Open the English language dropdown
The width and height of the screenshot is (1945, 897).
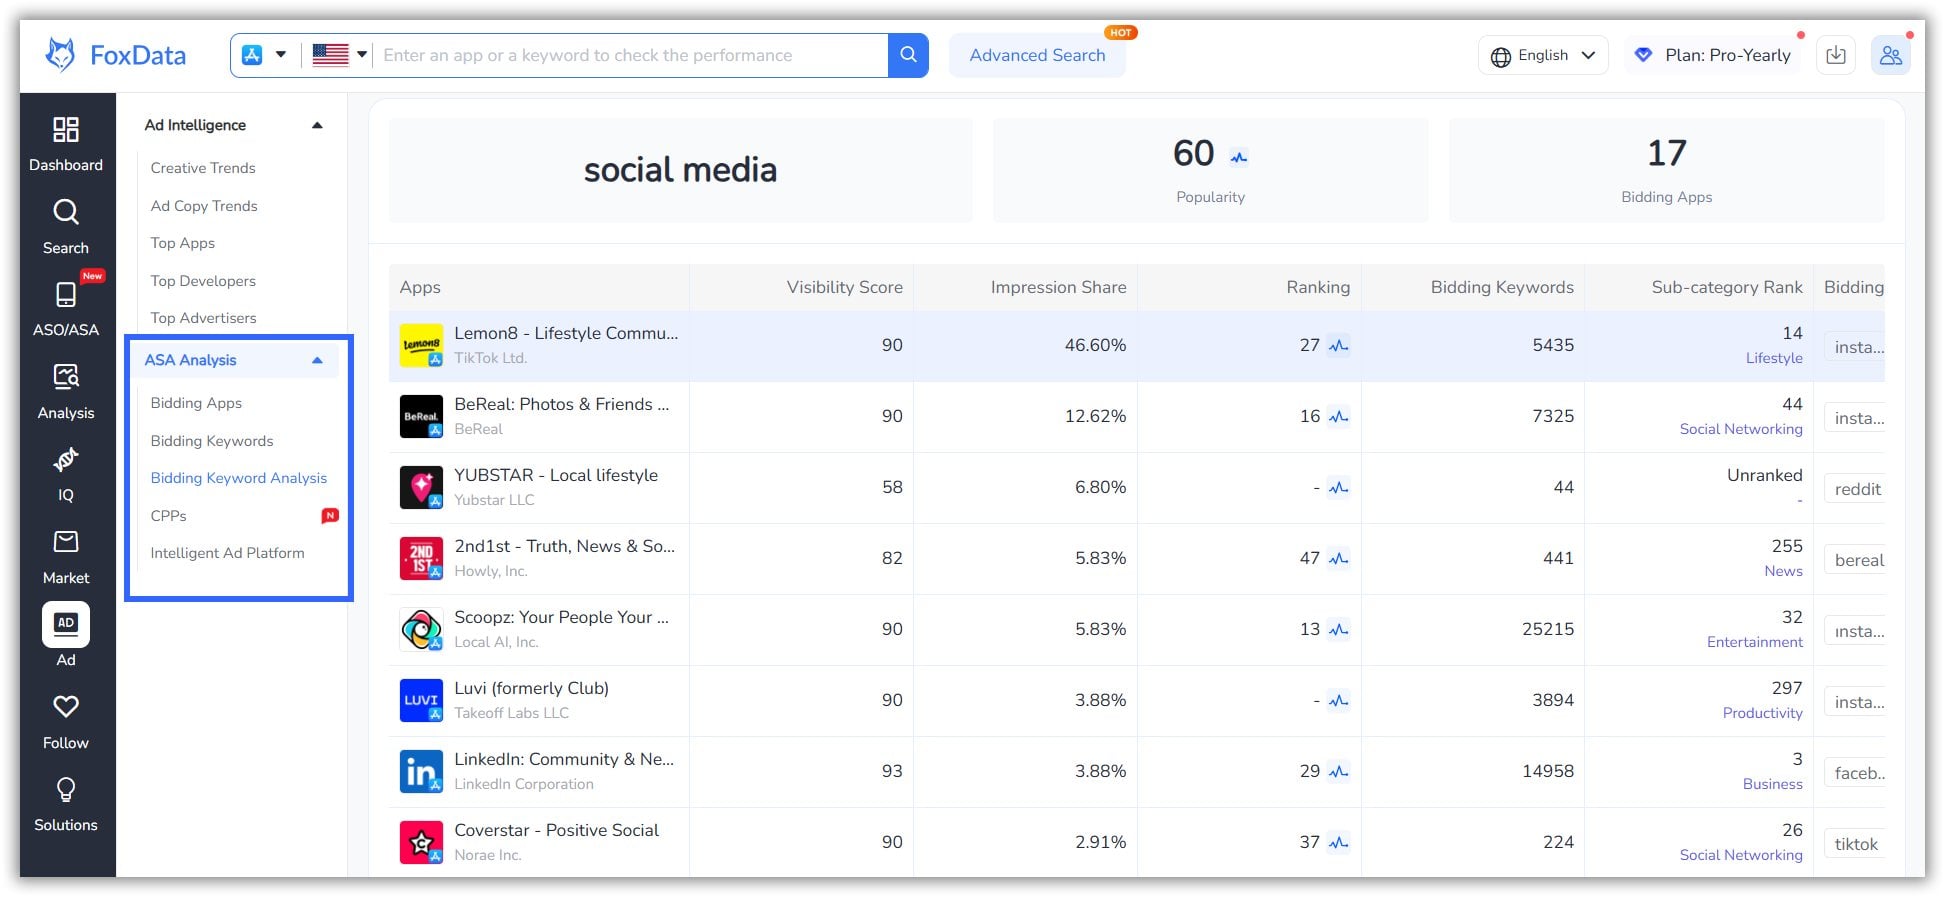pos(1543,55)
